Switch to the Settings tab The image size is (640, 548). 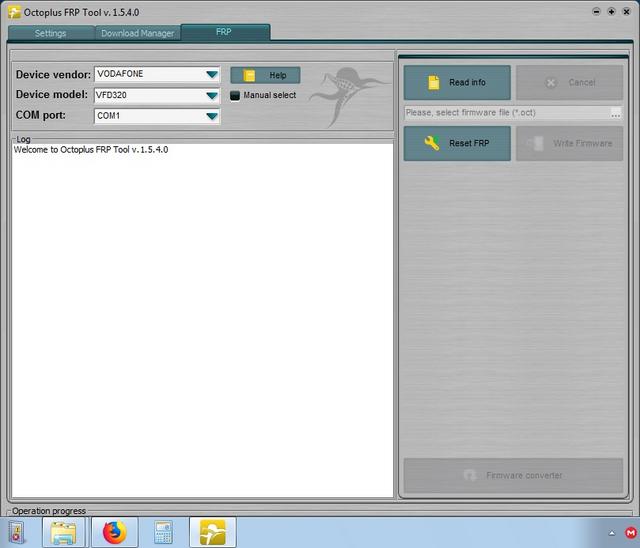point(51,33)
